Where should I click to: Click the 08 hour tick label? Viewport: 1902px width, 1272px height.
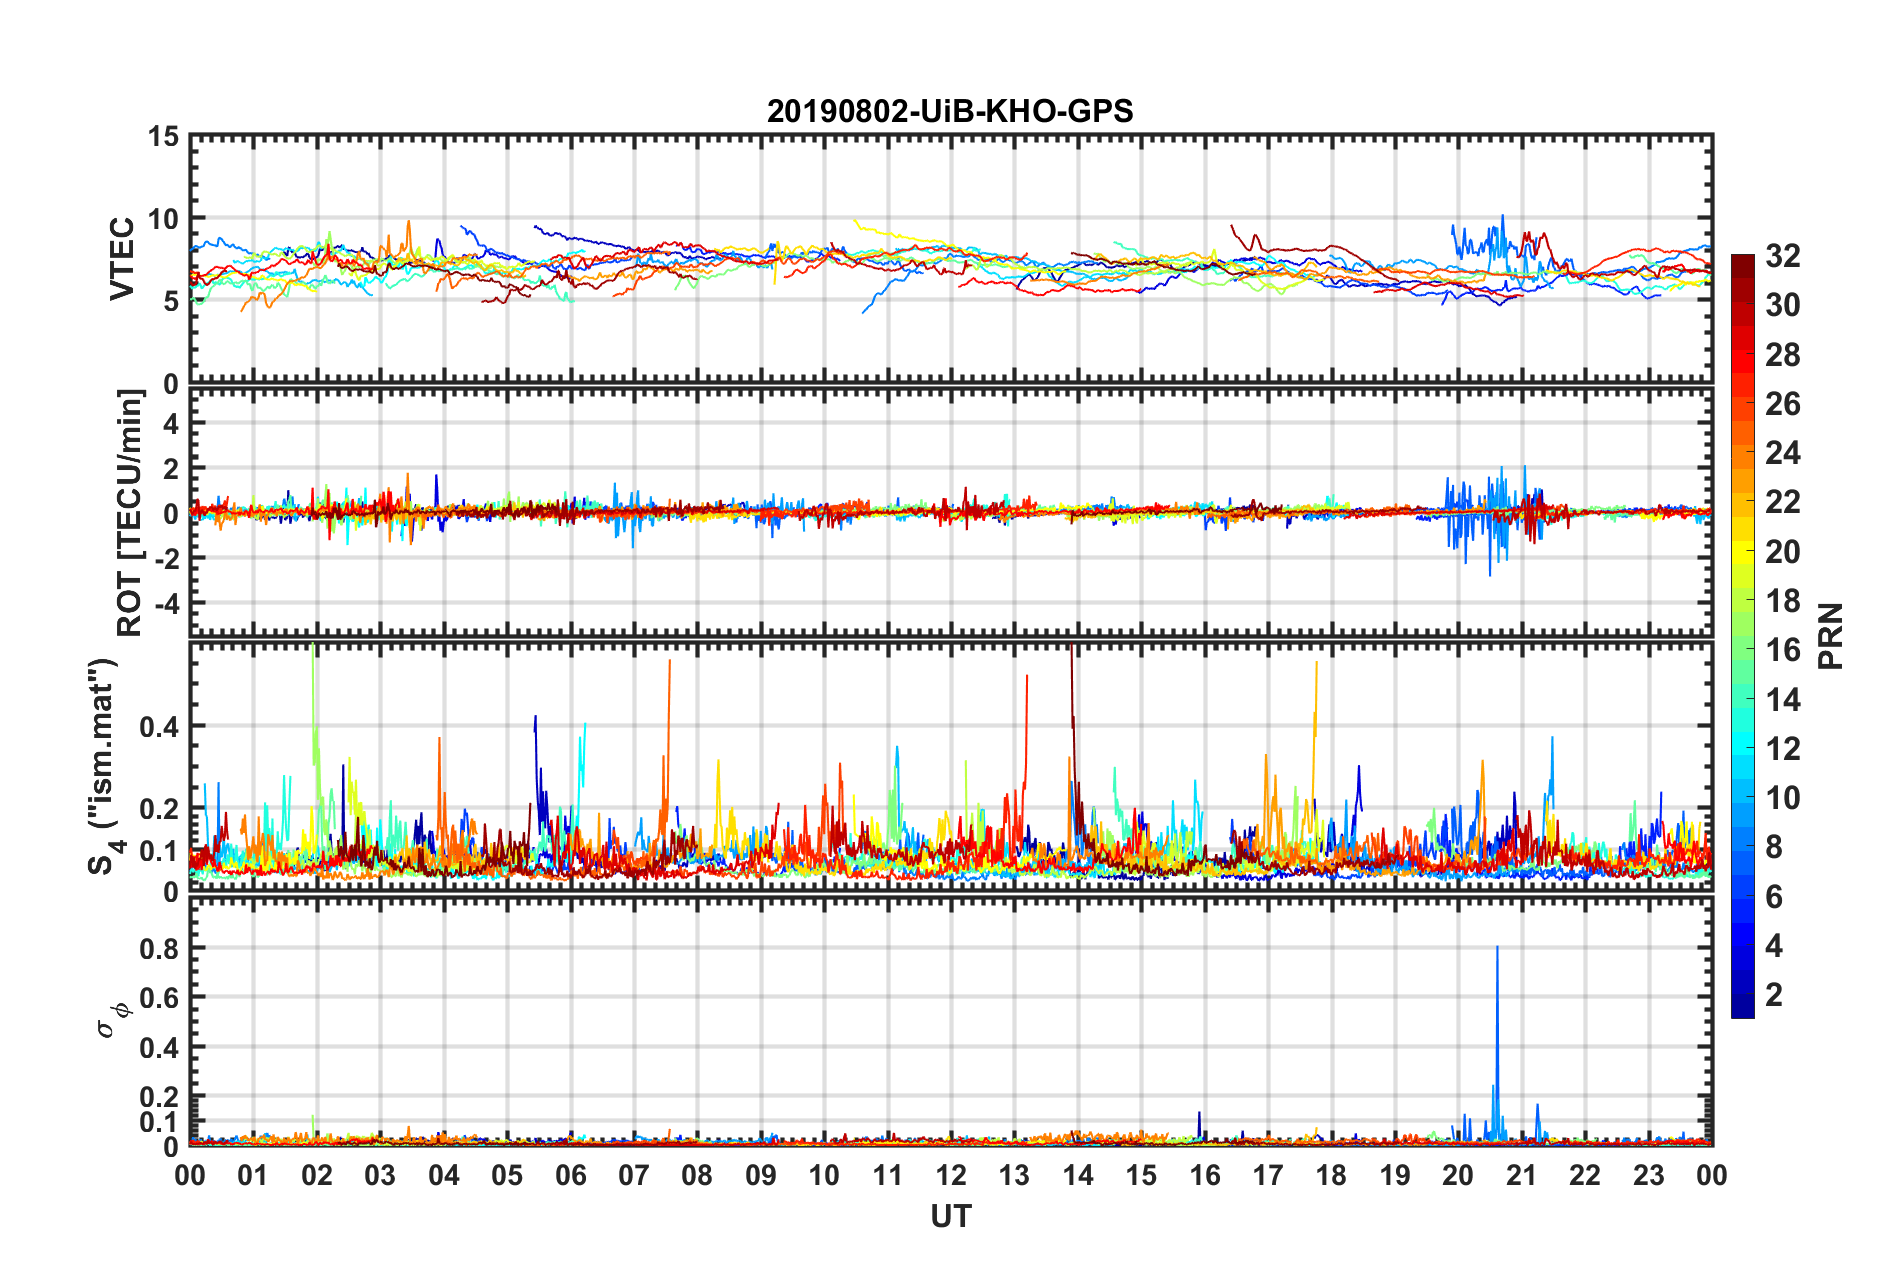(697, 1175)
